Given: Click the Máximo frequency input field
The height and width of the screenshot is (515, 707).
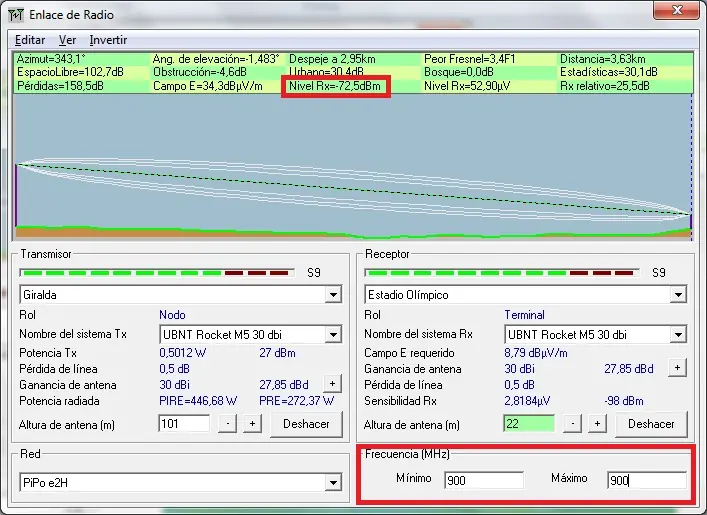Looking at the screenshot, I should 647,480.
